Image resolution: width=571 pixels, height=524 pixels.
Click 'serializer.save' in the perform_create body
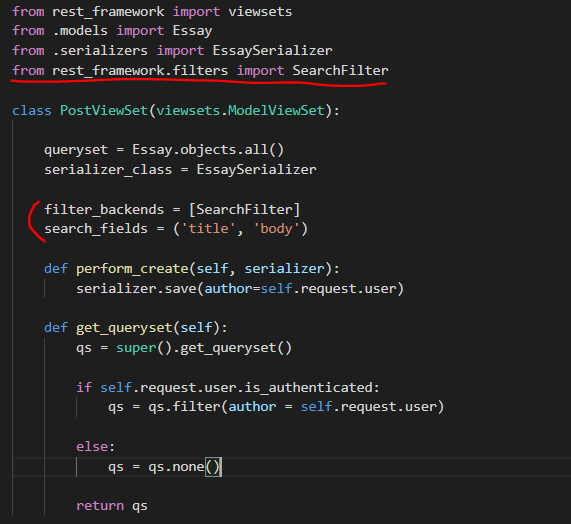coord(136,289)
